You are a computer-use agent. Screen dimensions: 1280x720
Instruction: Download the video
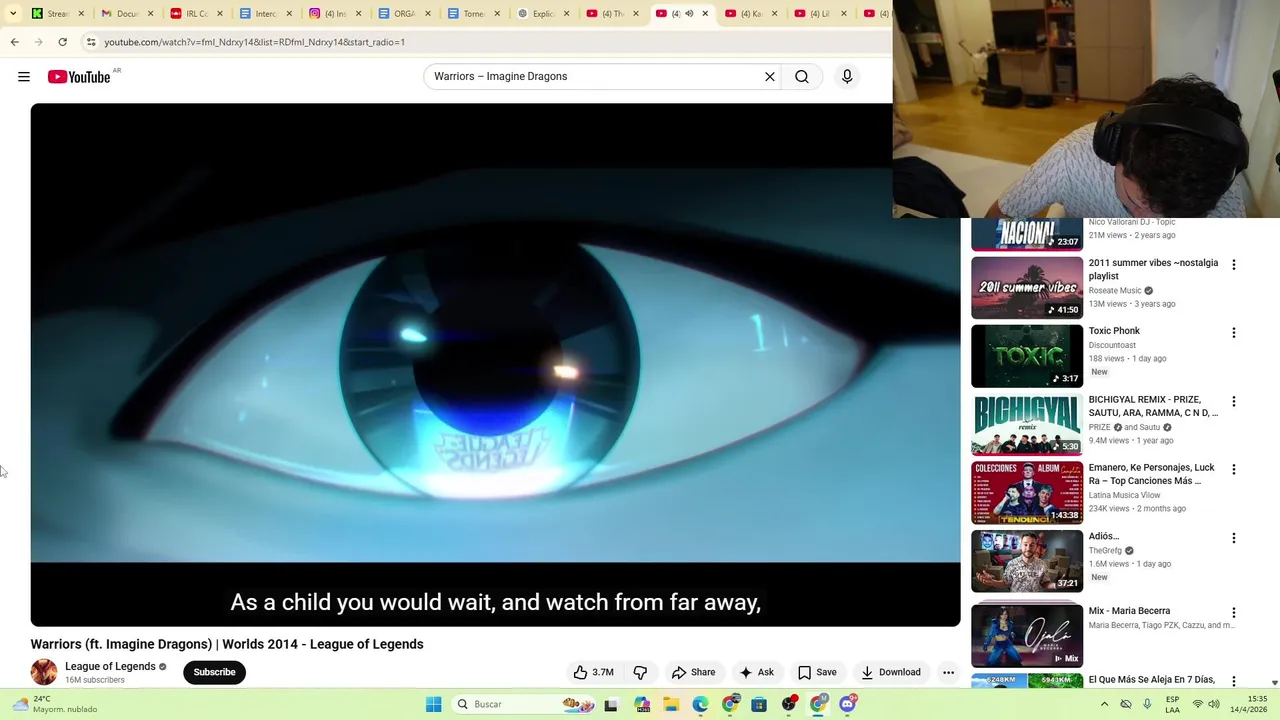click(x=891, y=672)
